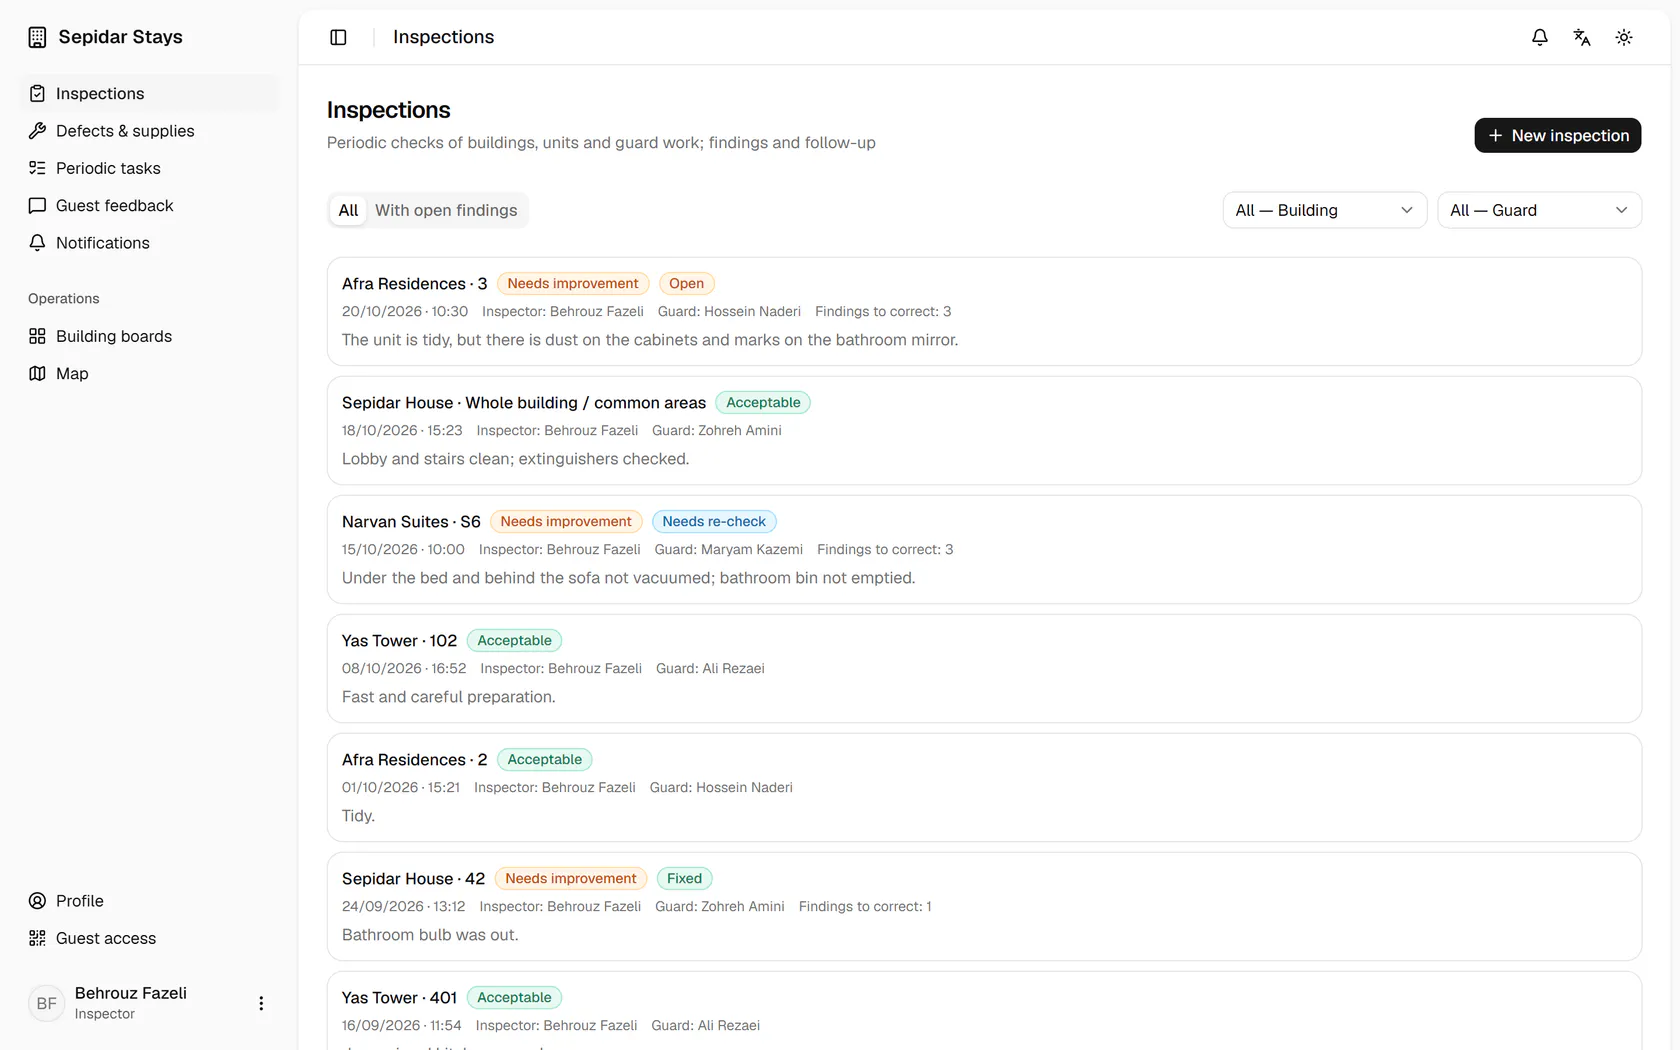The width and height of the screenshot is (1680, 1050).
Task: Open Profile user icon
Action: click(37, 901)
